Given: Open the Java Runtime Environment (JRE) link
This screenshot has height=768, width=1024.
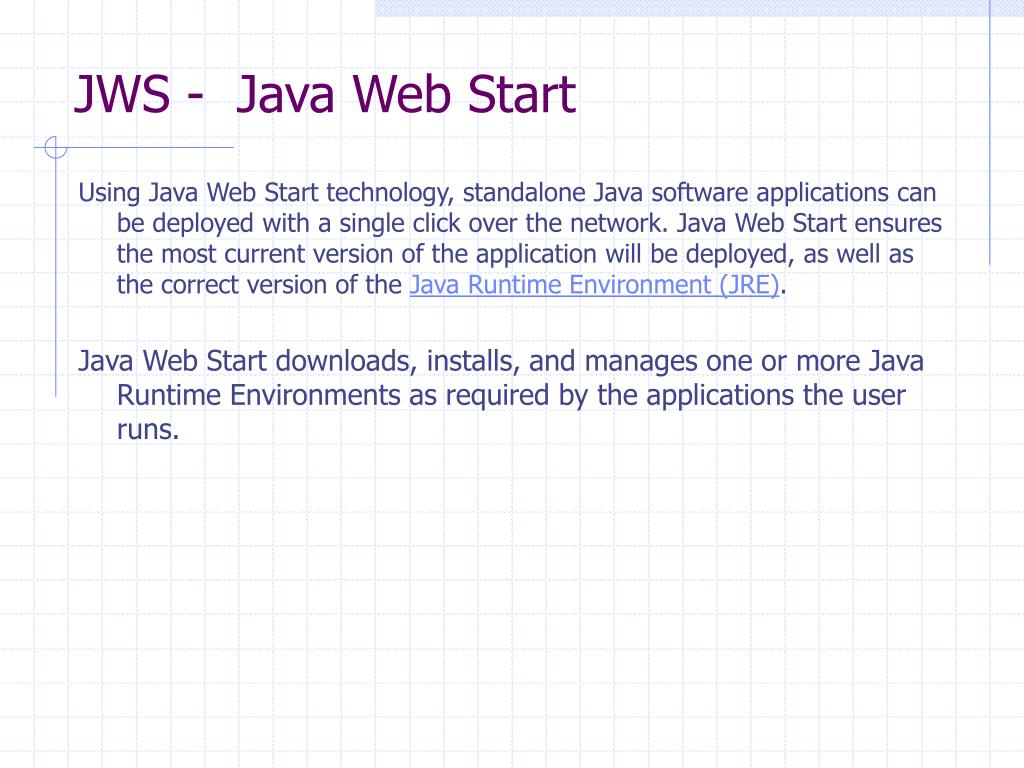Looking at the screenshot, I should click(x=594, y=285).
